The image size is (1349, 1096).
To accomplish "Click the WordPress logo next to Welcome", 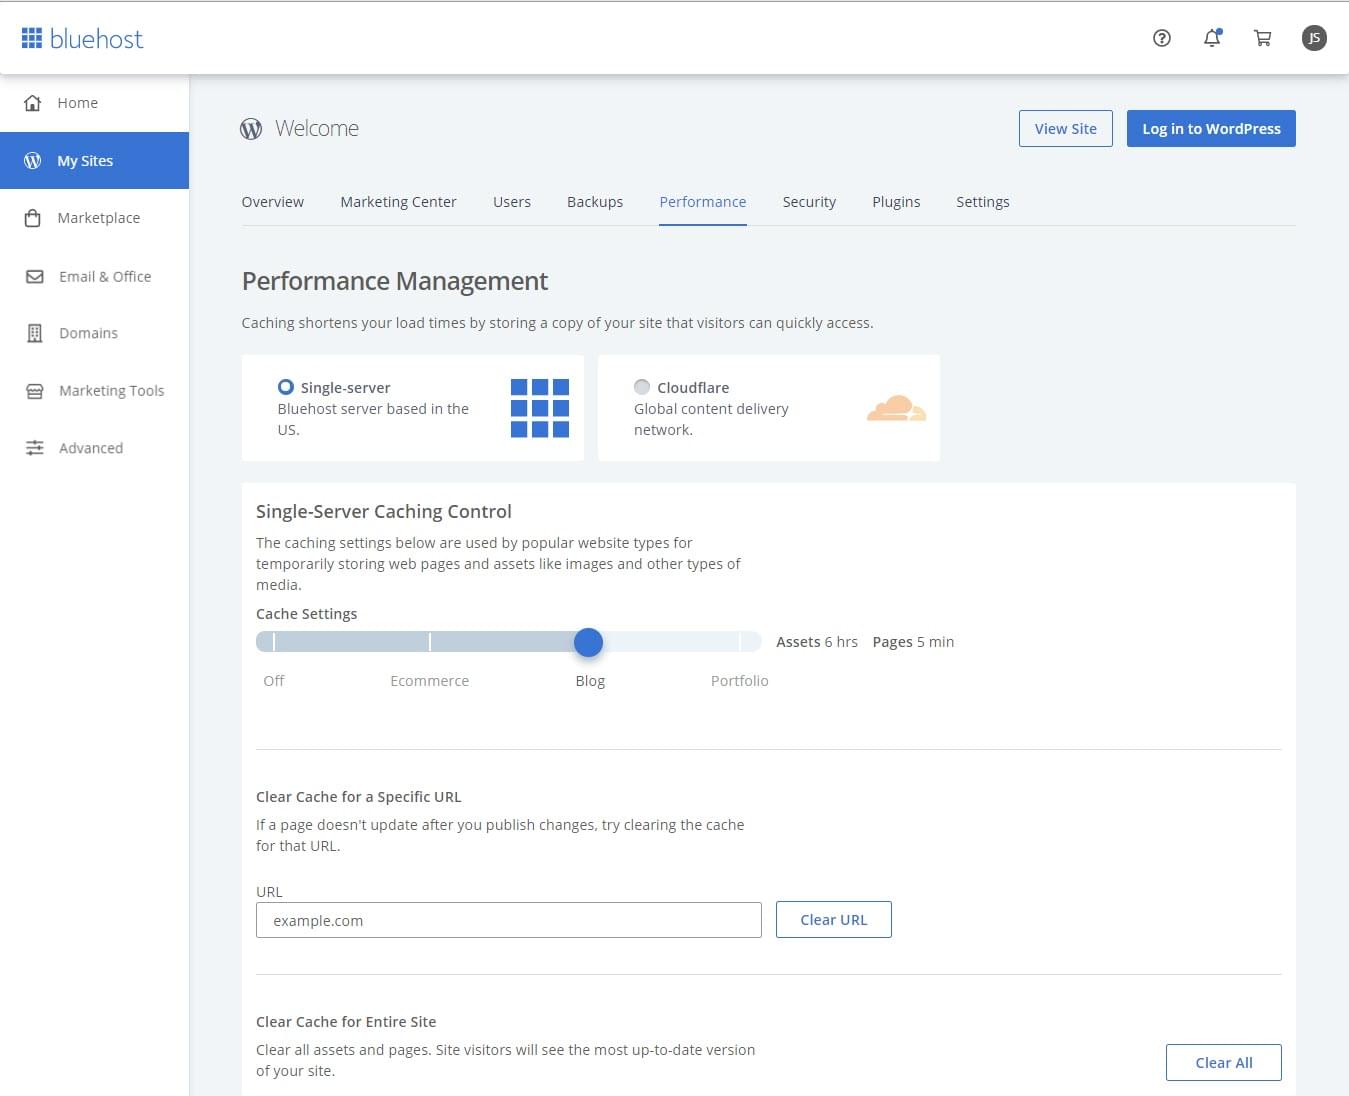I will tap(251, 128).
